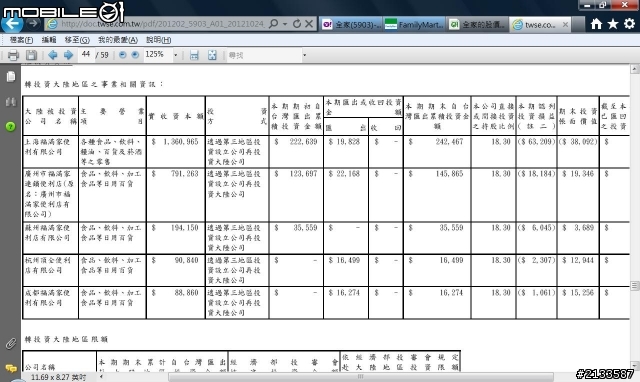The height and width of the screenshot is (382, 640).
Task: Go to previous PDF page arrow
Action: pyautogui.click(x=53, y=55)
